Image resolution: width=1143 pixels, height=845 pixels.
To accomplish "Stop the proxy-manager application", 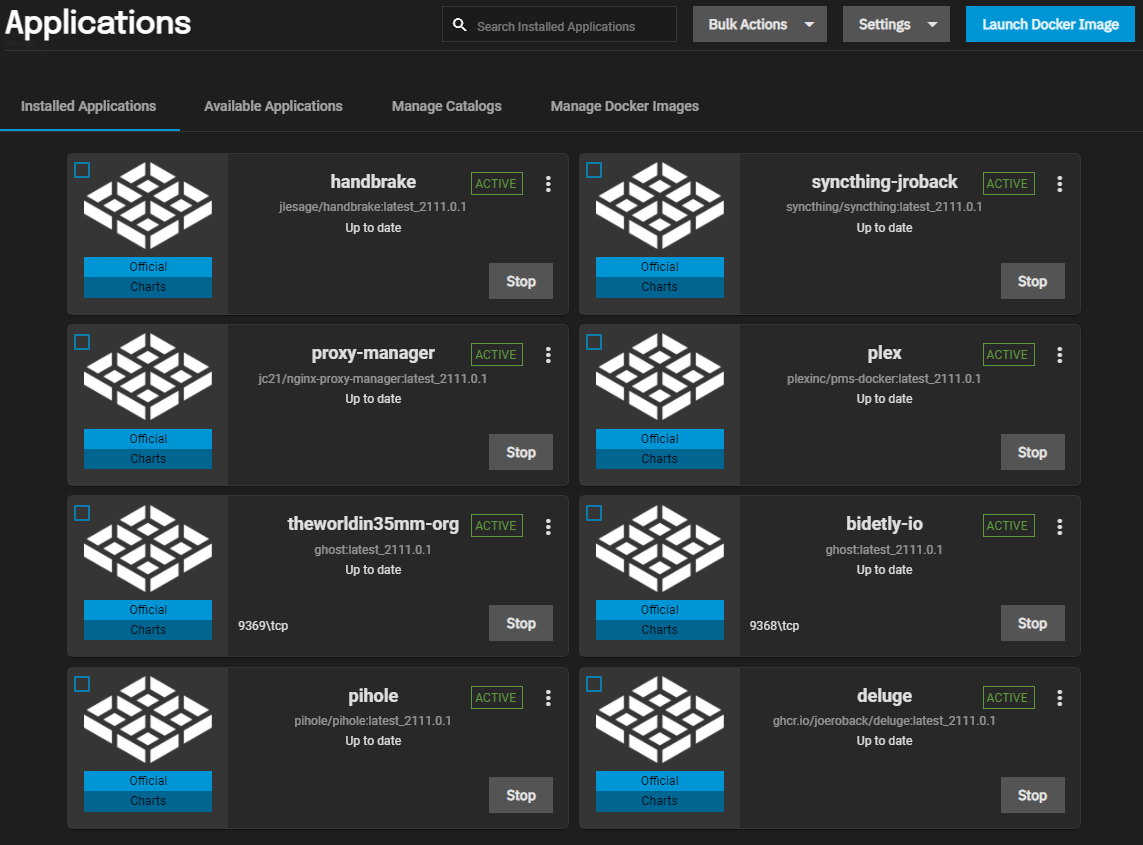I will tap(520, 452).
